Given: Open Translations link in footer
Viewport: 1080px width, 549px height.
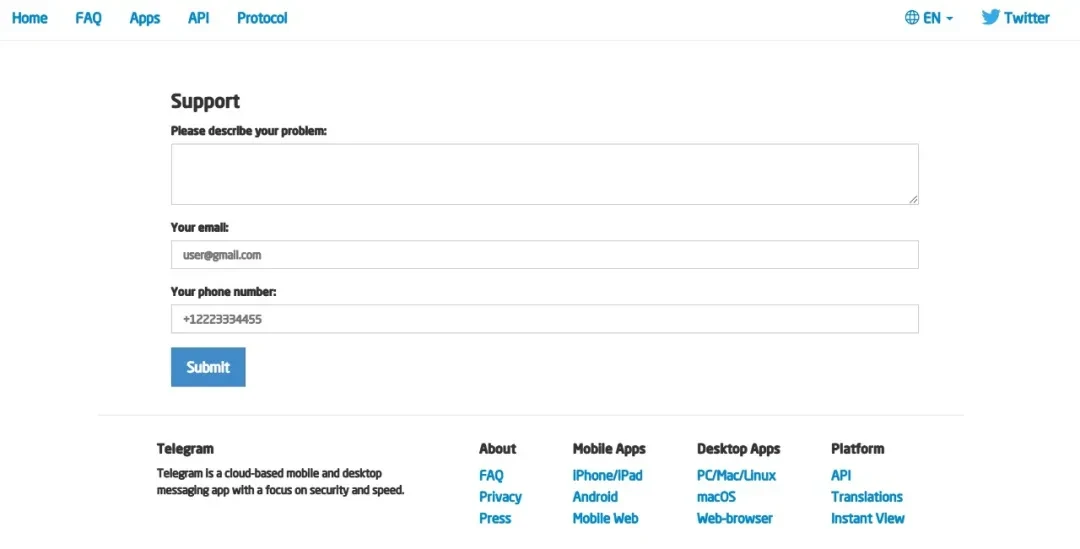Looking at the screenshot, I should tap(866, 497).
